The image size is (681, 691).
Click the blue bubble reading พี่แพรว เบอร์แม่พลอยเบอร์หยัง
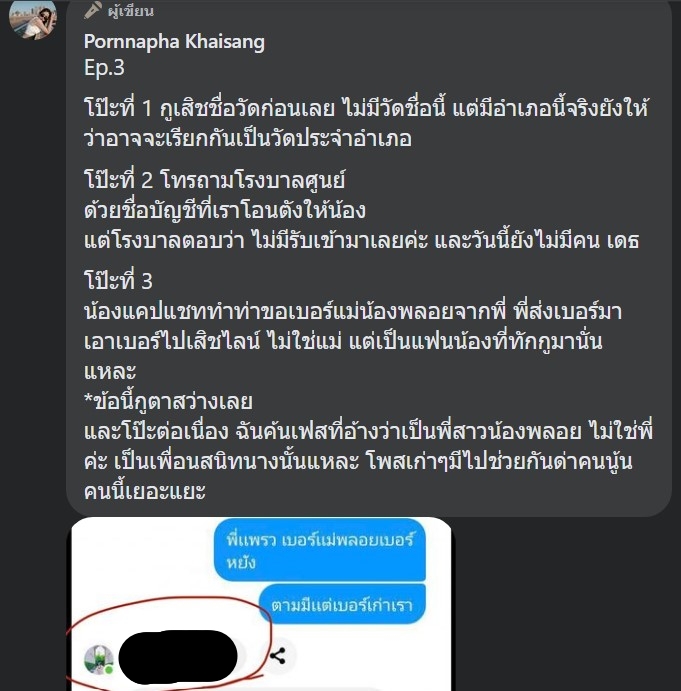click(320, 550)
